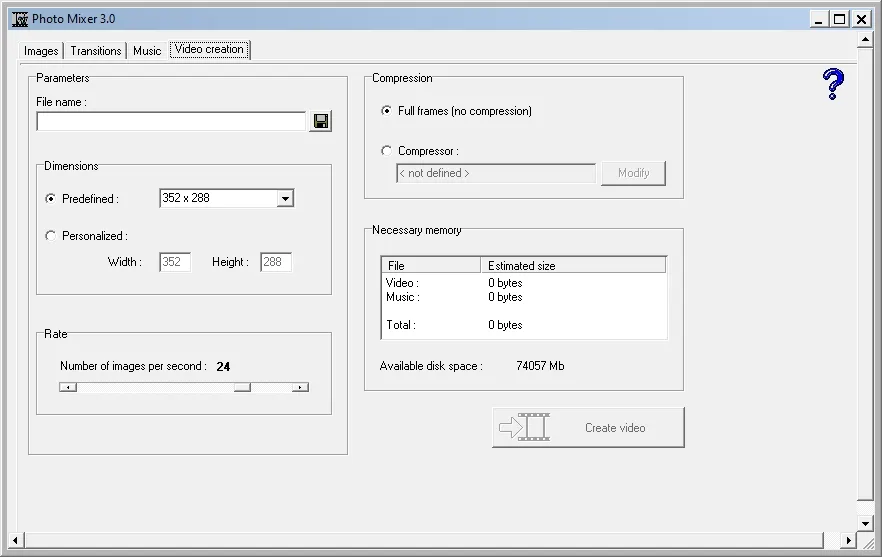This screenshot has width=882, height=557.
Task: Click rate slider right arrow
Action: [x=300, y=387]
